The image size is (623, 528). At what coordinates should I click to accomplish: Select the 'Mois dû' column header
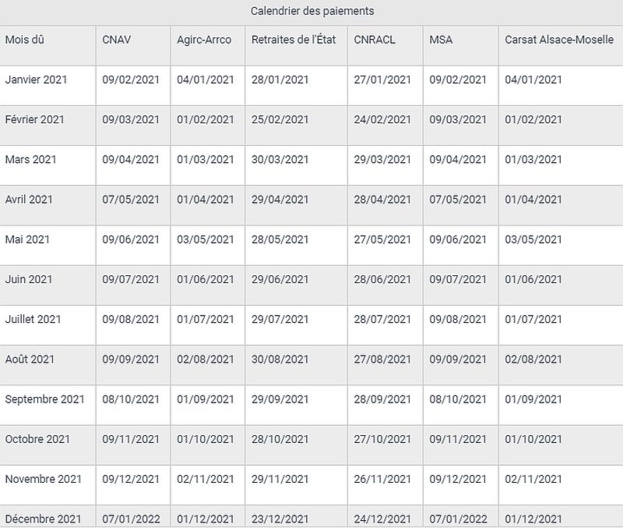click(25, 40)
